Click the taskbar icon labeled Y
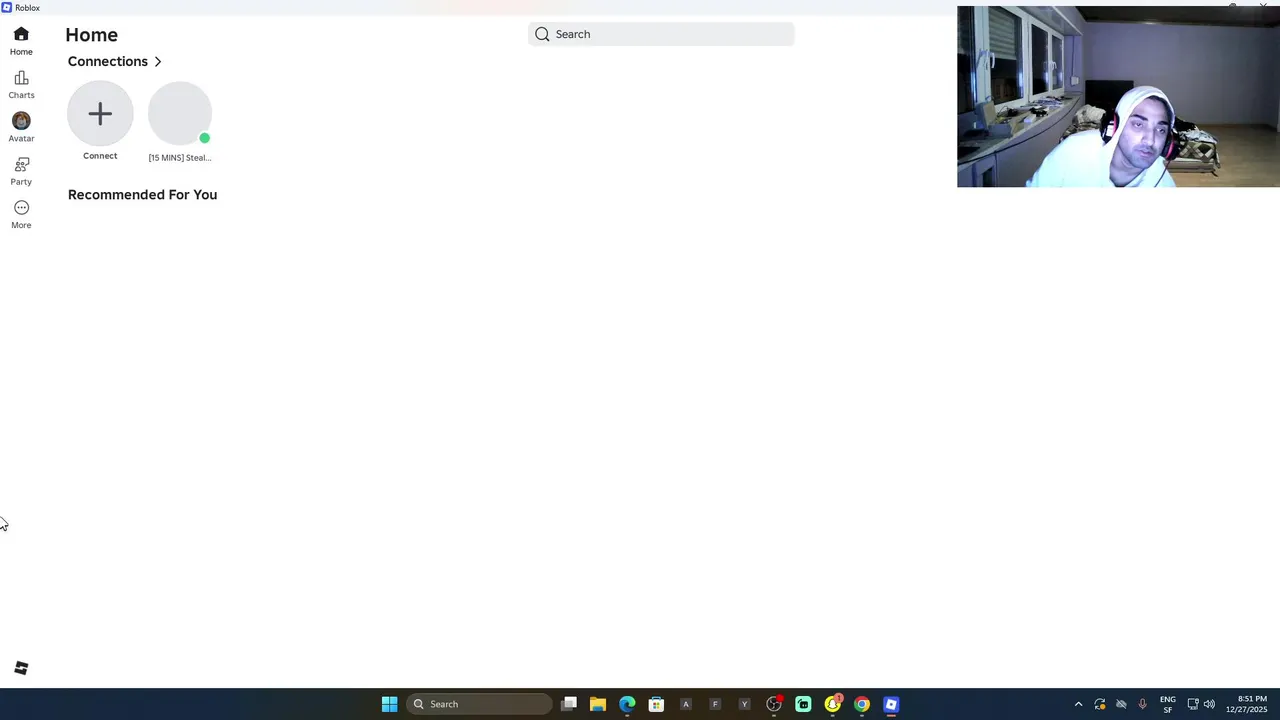1280x720 pixels. pyautogui.click(x=744, y=704)
